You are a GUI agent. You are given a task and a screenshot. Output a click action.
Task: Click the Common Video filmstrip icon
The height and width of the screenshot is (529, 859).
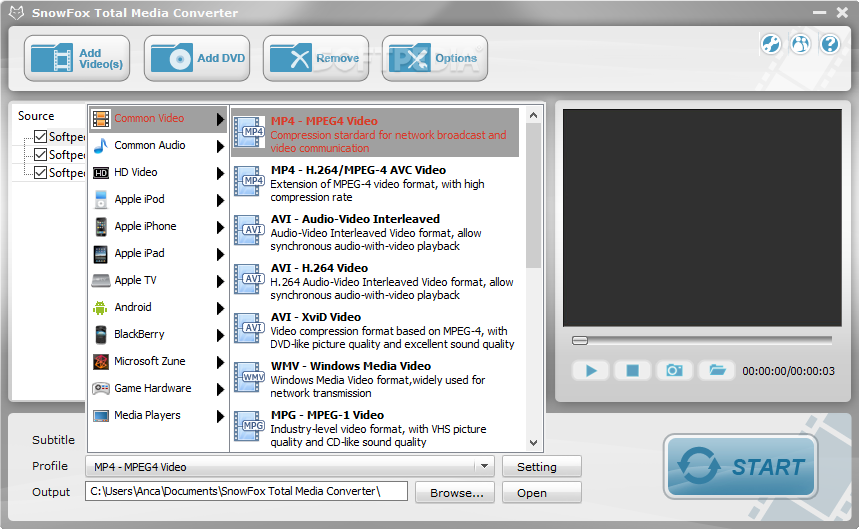click(101, 119)
